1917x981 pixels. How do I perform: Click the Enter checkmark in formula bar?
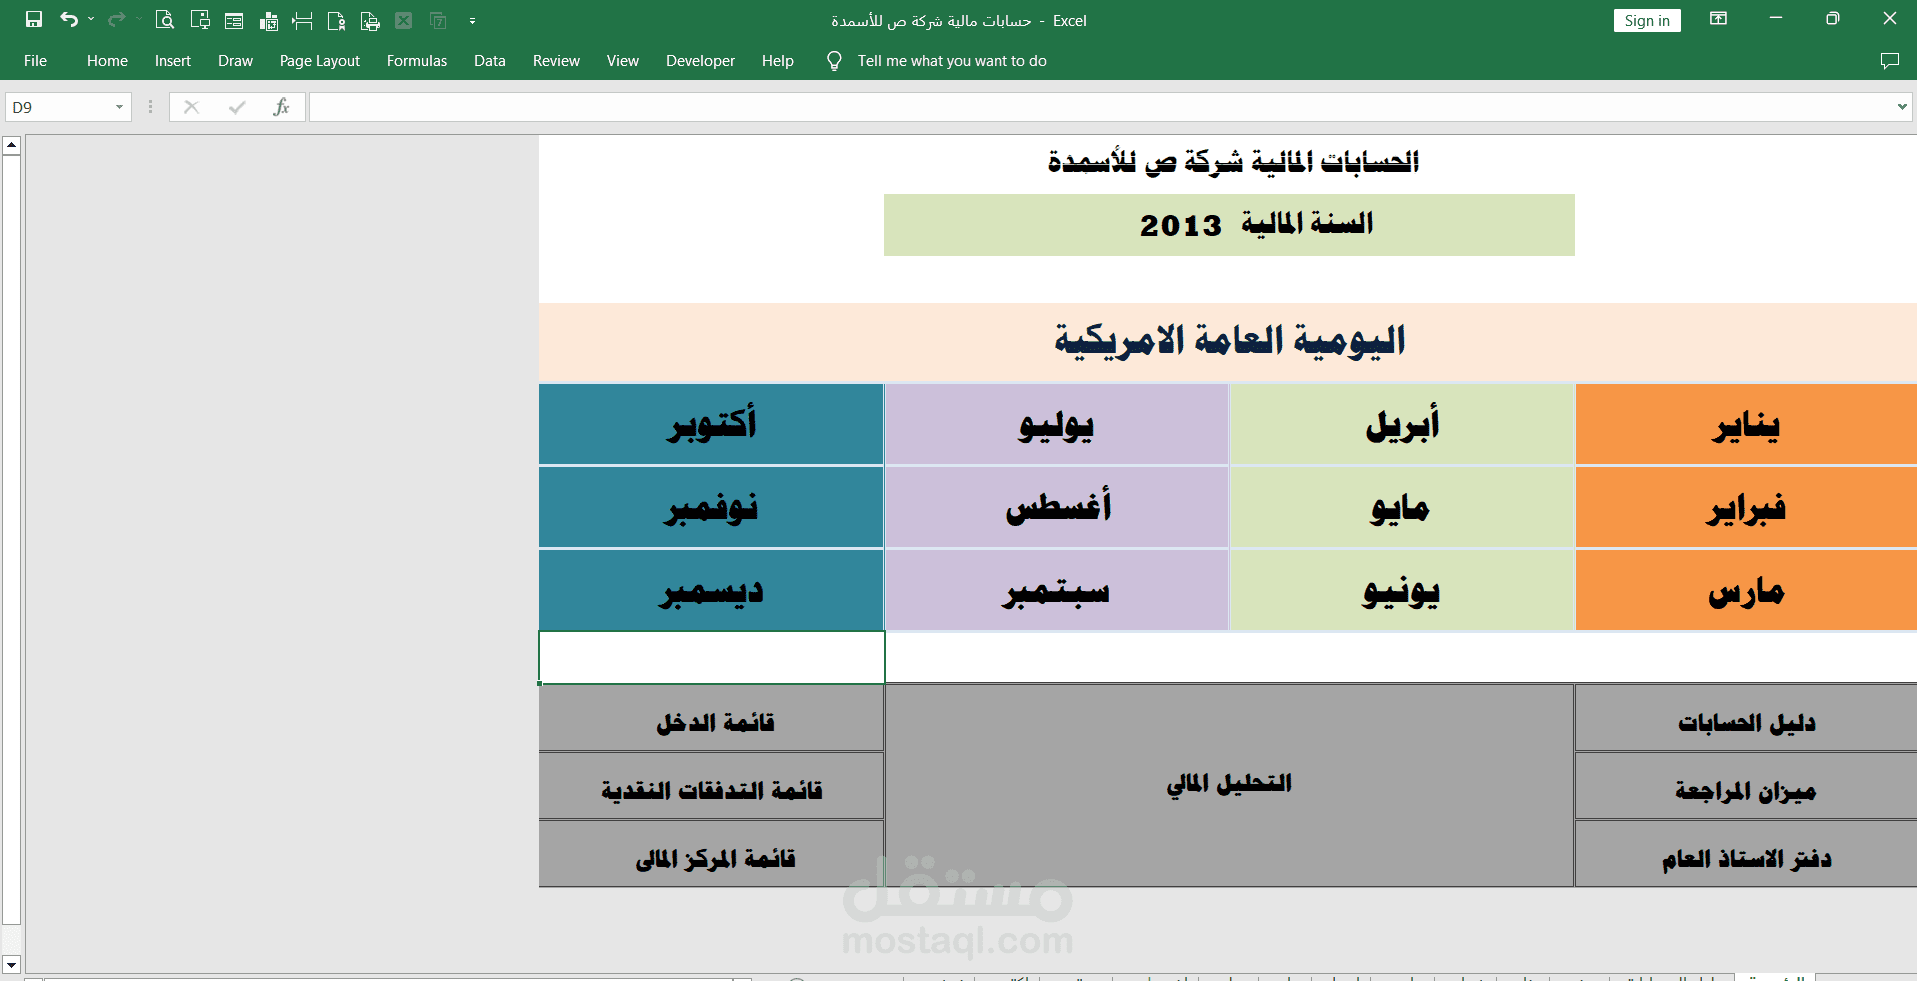[237, 107]
